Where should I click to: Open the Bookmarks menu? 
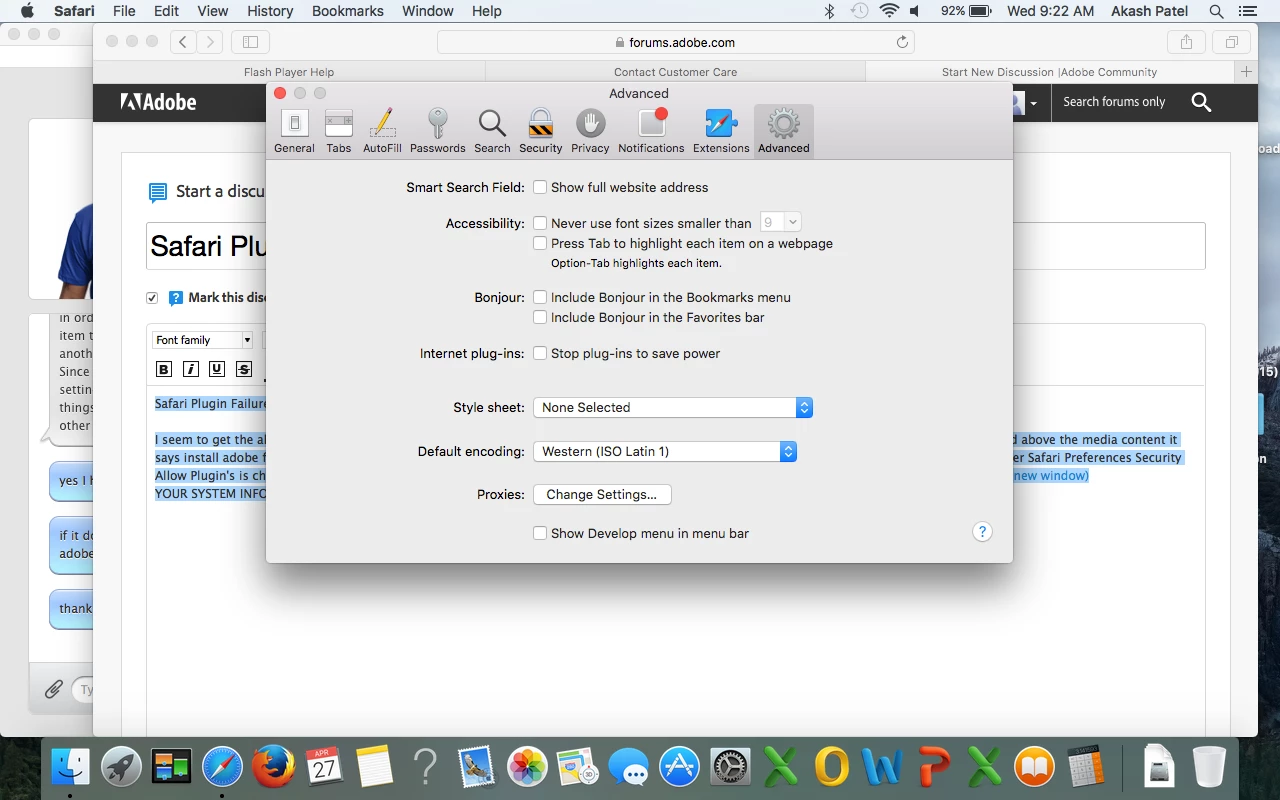click(x=347, y=11)
